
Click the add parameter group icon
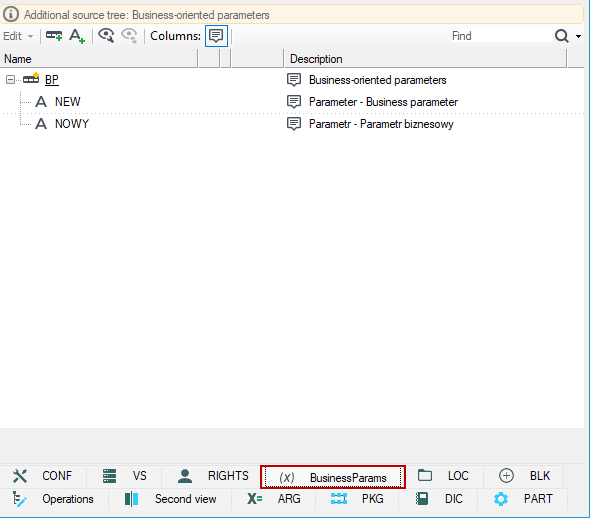coord(54,36)
